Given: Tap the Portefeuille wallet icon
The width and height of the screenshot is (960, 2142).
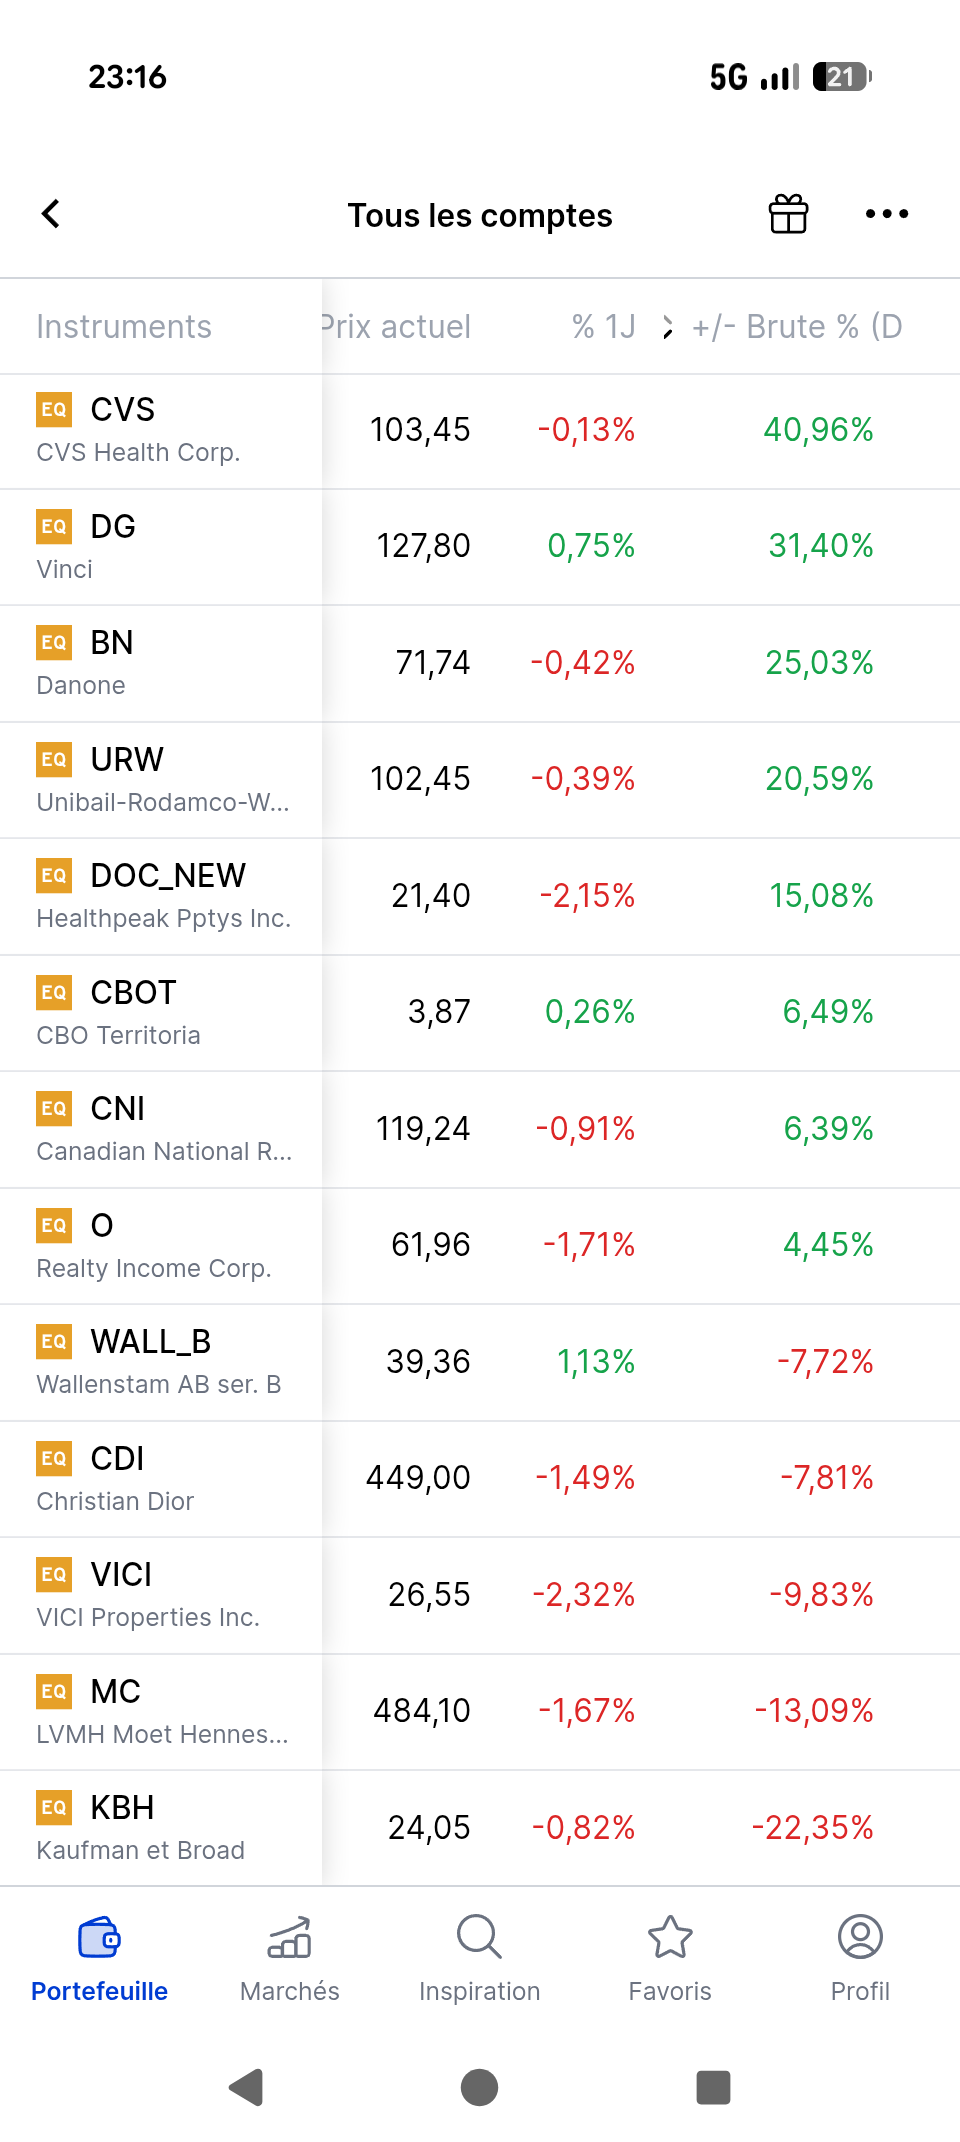Looking at the screenshot, I should pos(100,1937).
